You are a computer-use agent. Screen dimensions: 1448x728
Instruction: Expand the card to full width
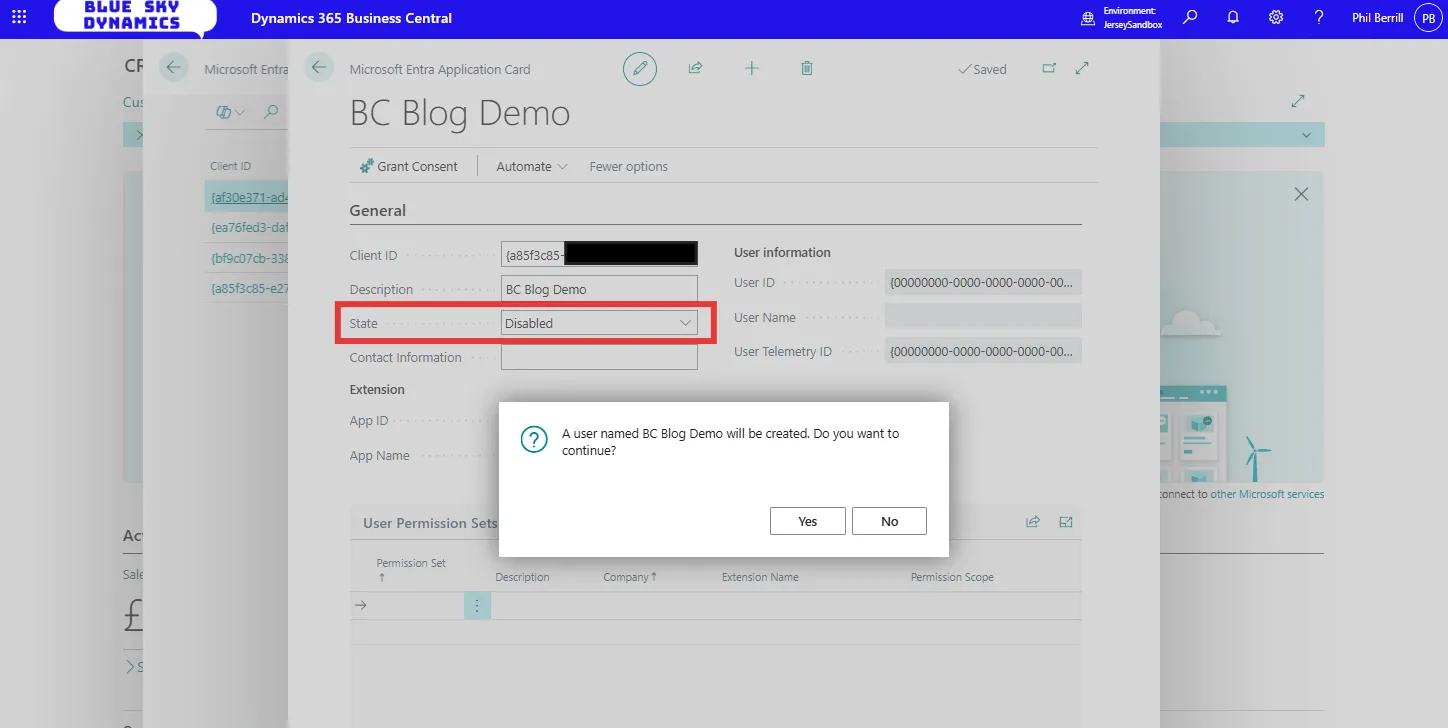[1082, 68]
